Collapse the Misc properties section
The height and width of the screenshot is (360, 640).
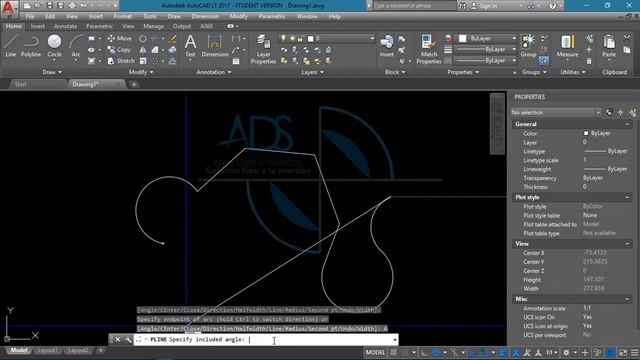point(627,299)
